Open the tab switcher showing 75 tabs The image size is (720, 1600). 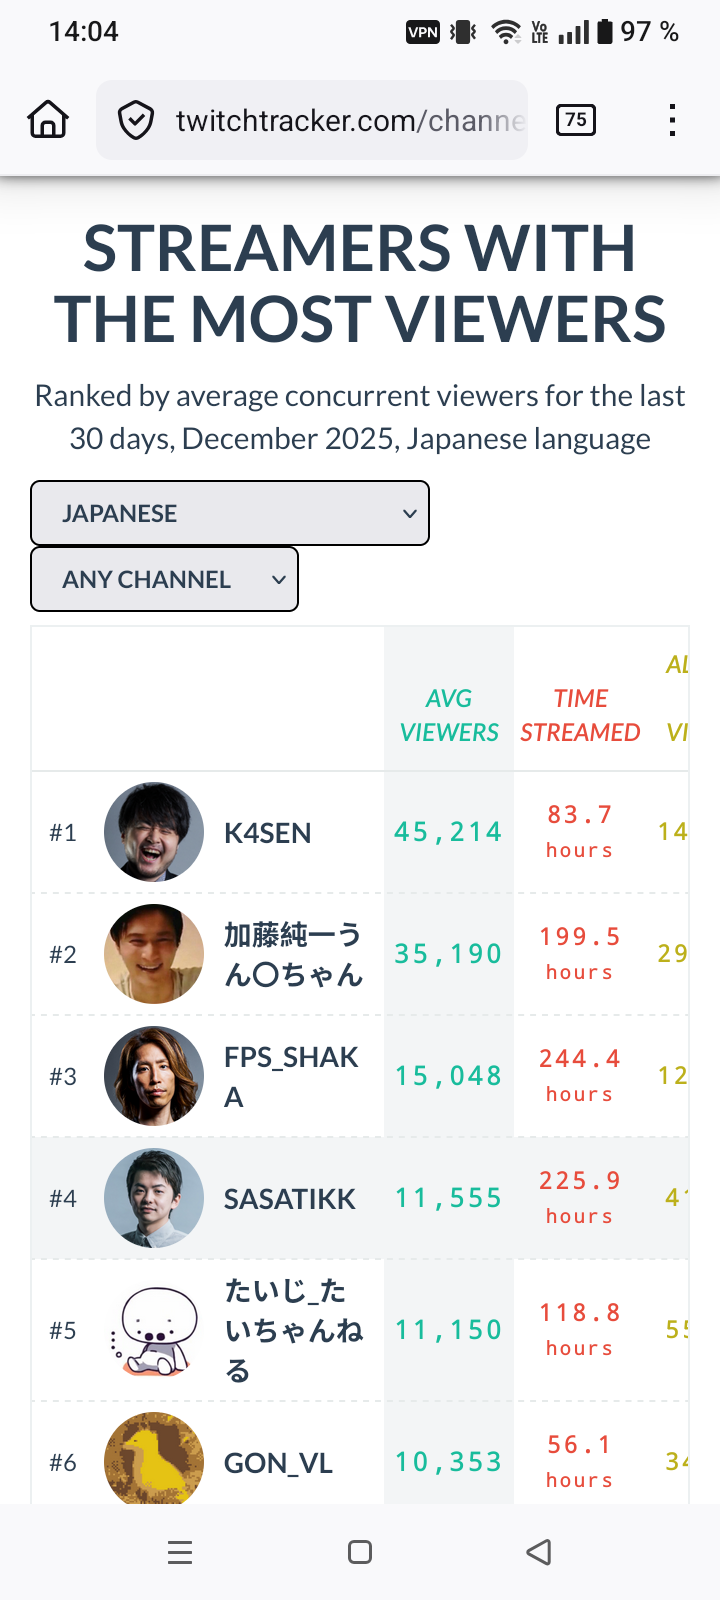click(x=575, y=120)
